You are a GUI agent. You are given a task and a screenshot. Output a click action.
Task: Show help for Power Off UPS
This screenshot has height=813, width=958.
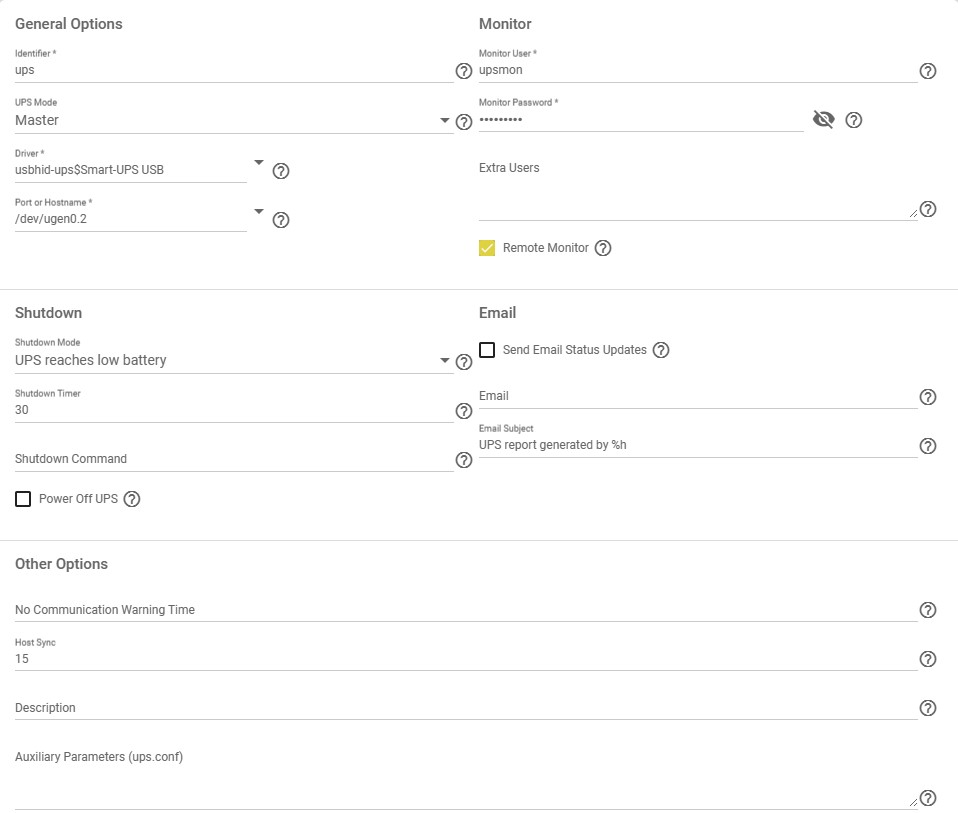(x=131, y=498)
